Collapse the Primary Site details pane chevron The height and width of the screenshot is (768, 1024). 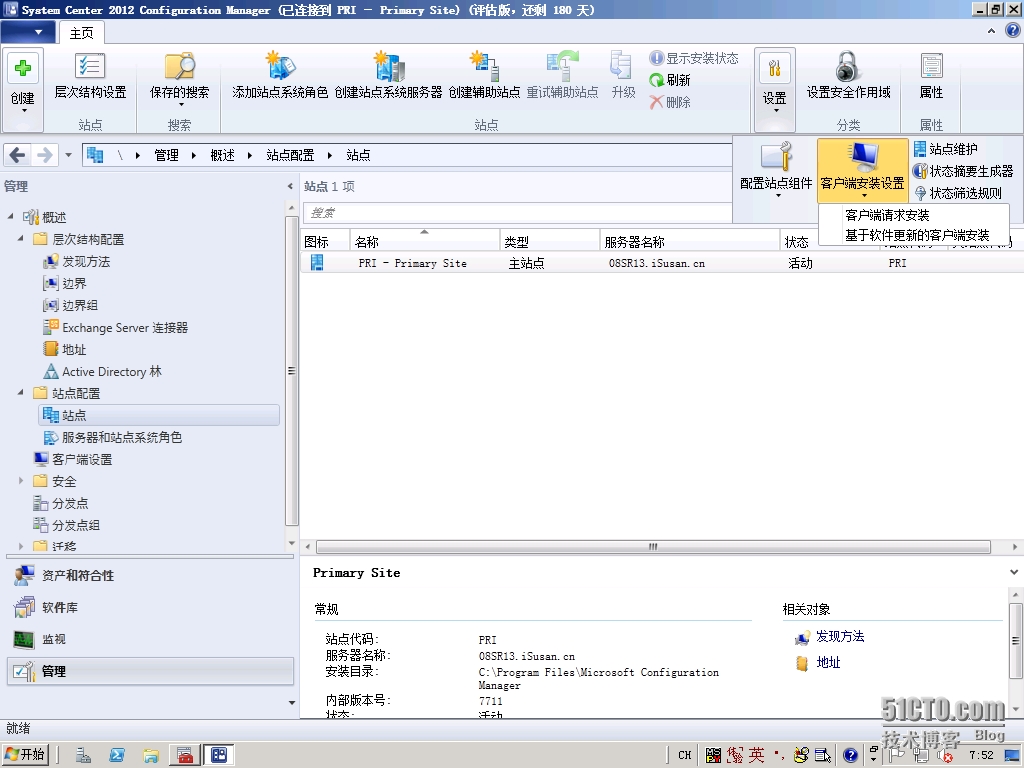1014,572
